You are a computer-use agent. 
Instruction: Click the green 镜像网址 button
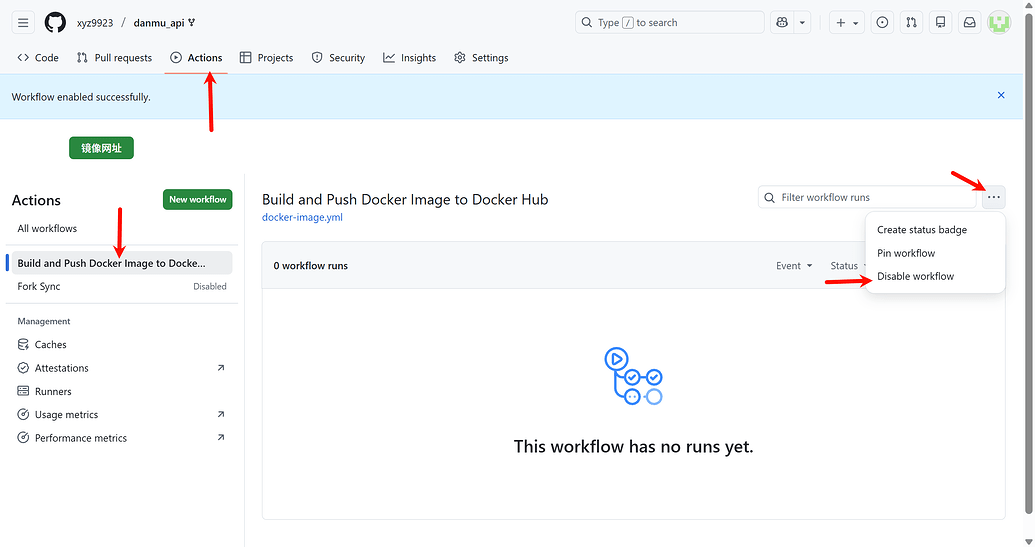click(x=102, y=148)
